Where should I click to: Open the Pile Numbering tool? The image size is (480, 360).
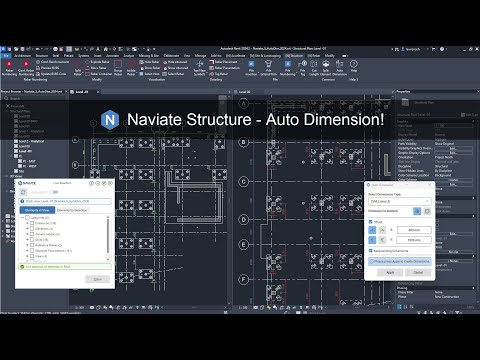[x=288, y=68]
